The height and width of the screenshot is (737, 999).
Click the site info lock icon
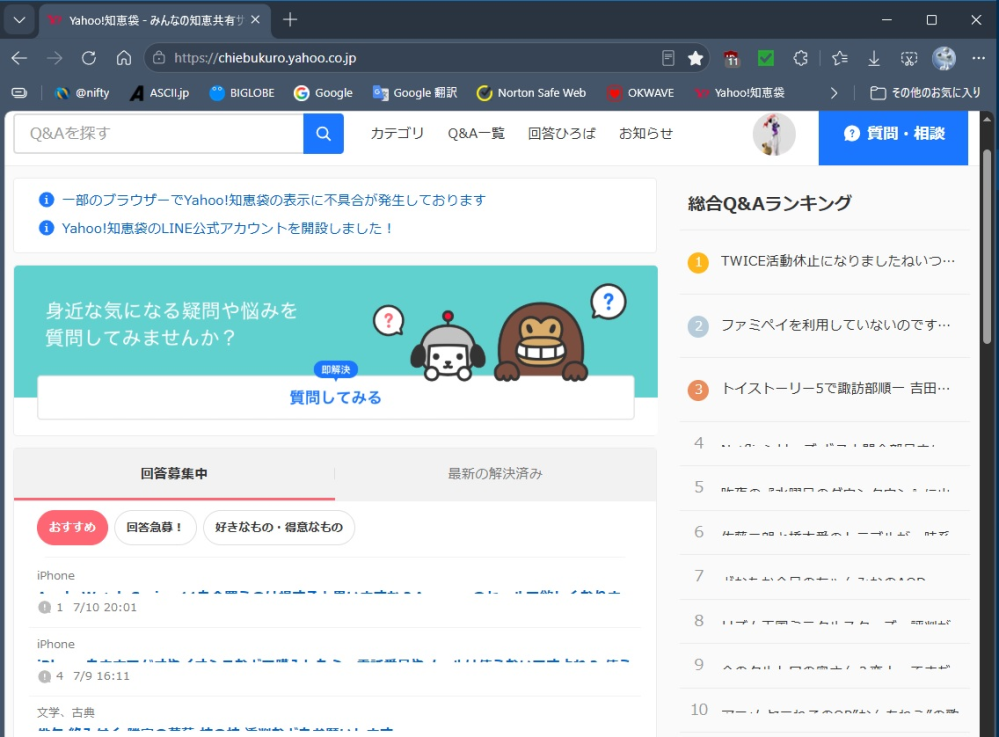pyautogui.click(x=159, y=58)
